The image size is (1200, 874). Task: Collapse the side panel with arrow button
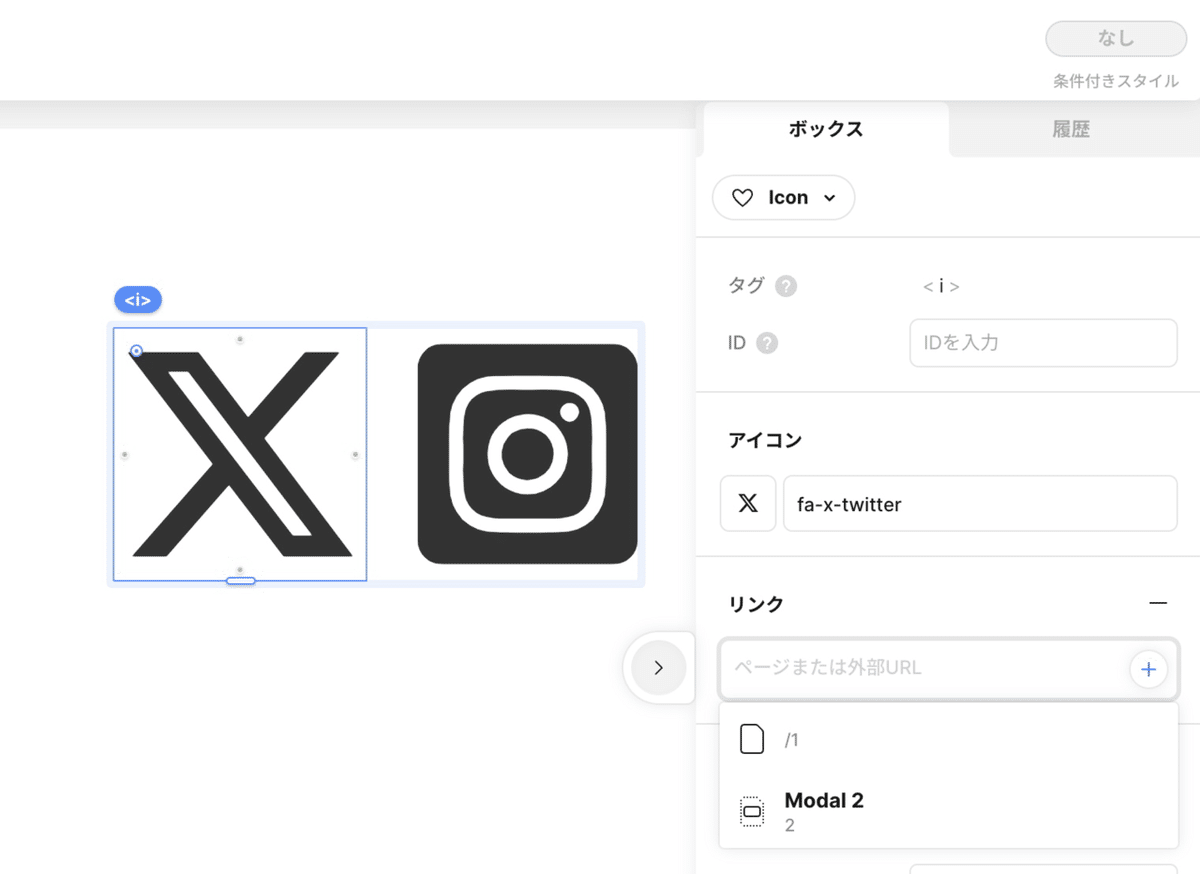click(658, 668)
